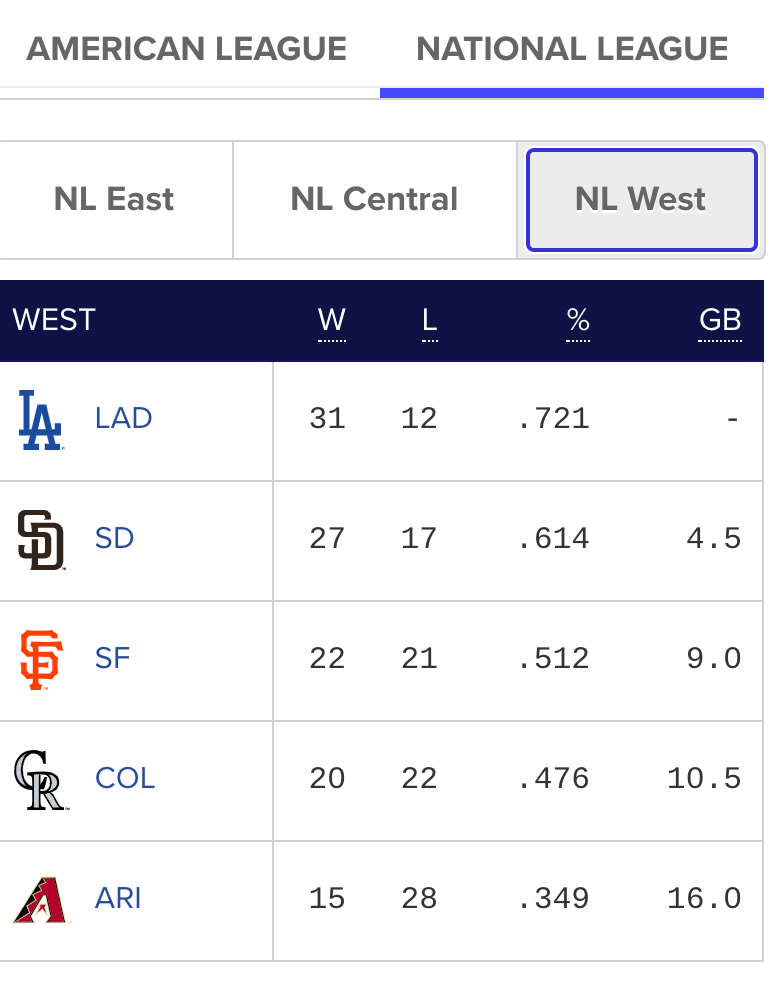Viewport: 782px width, 988px height.
Task: Click the GB column header
Action: click(x=720, y=320)
